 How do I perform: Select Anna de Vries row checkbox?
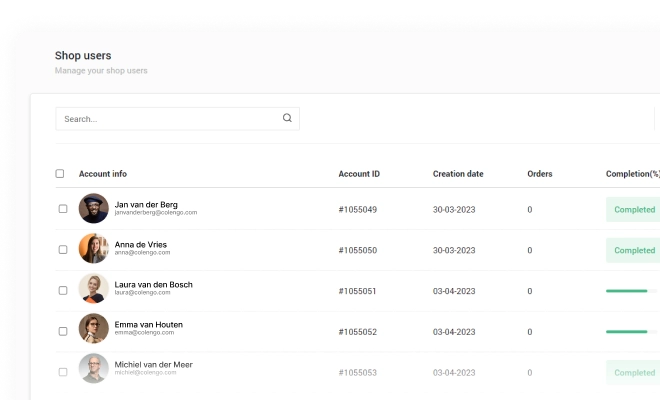pyautogui.click(x=63, y=249)
